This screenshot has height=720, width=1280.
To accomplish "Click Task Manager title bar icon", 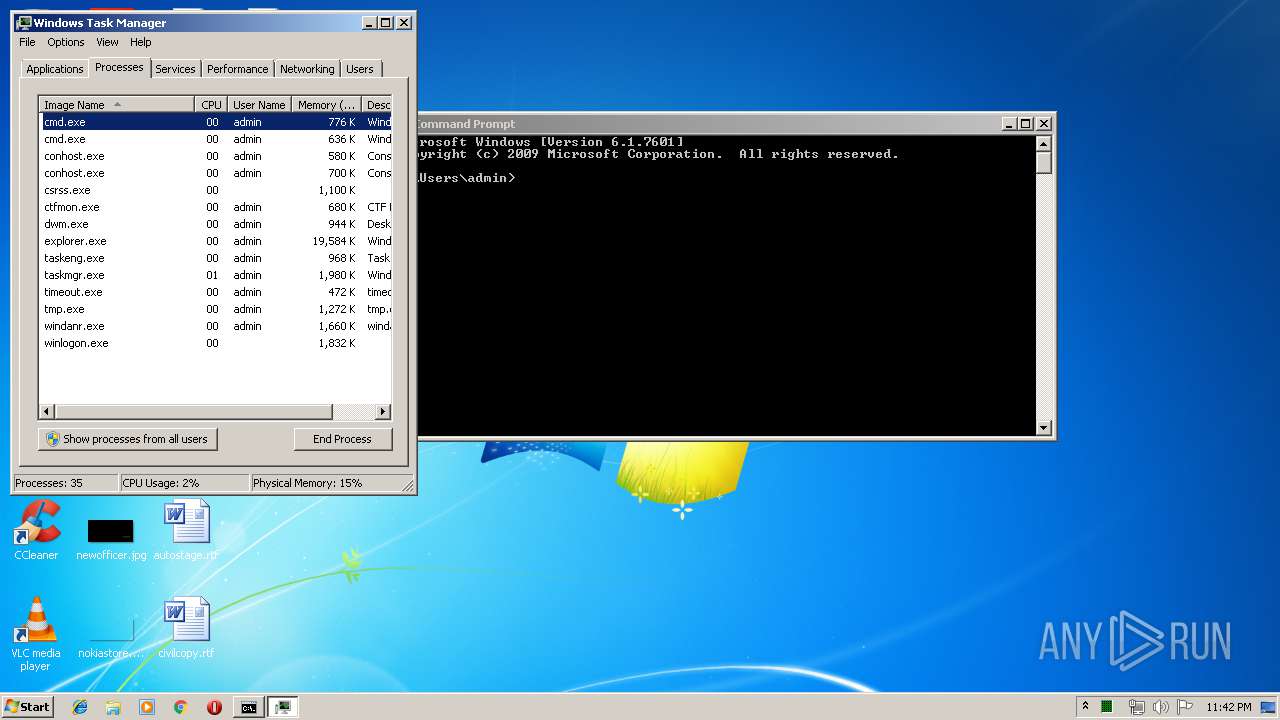I will click(x=24, y=22).
